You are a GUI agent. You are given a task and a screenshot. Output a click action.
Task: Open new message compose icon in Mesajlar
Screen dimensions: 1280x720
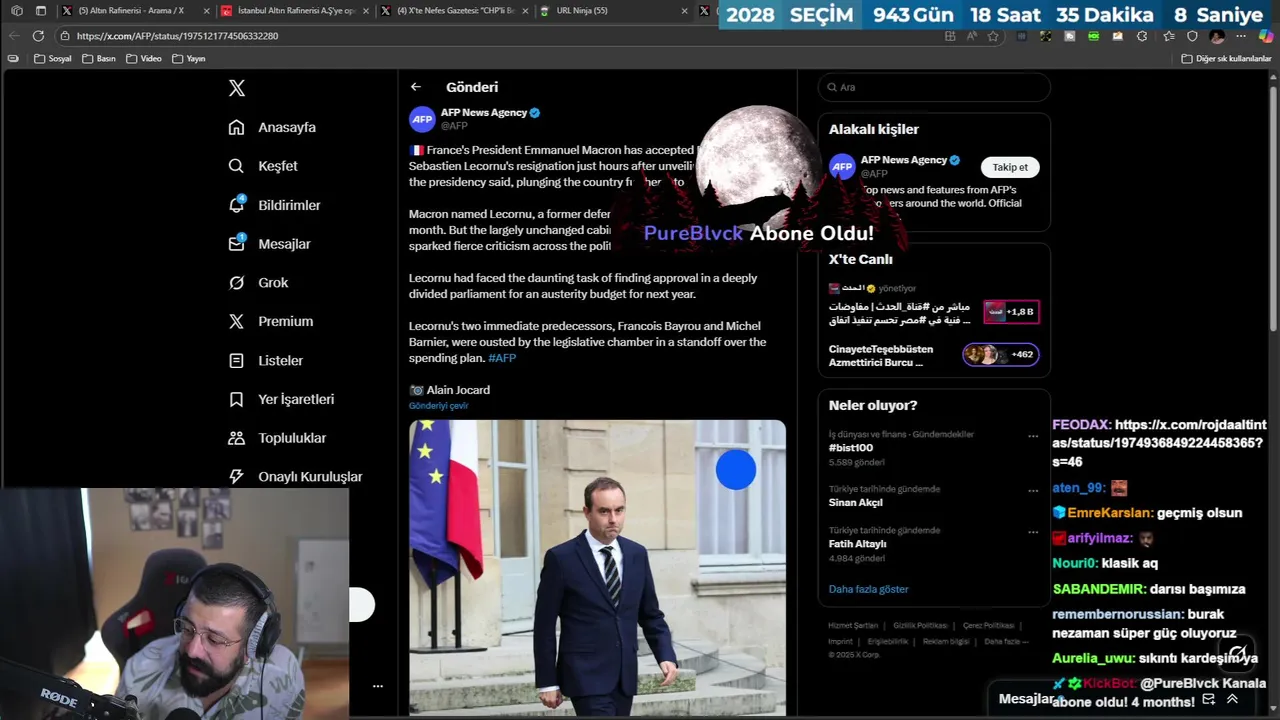point(1208,699)
